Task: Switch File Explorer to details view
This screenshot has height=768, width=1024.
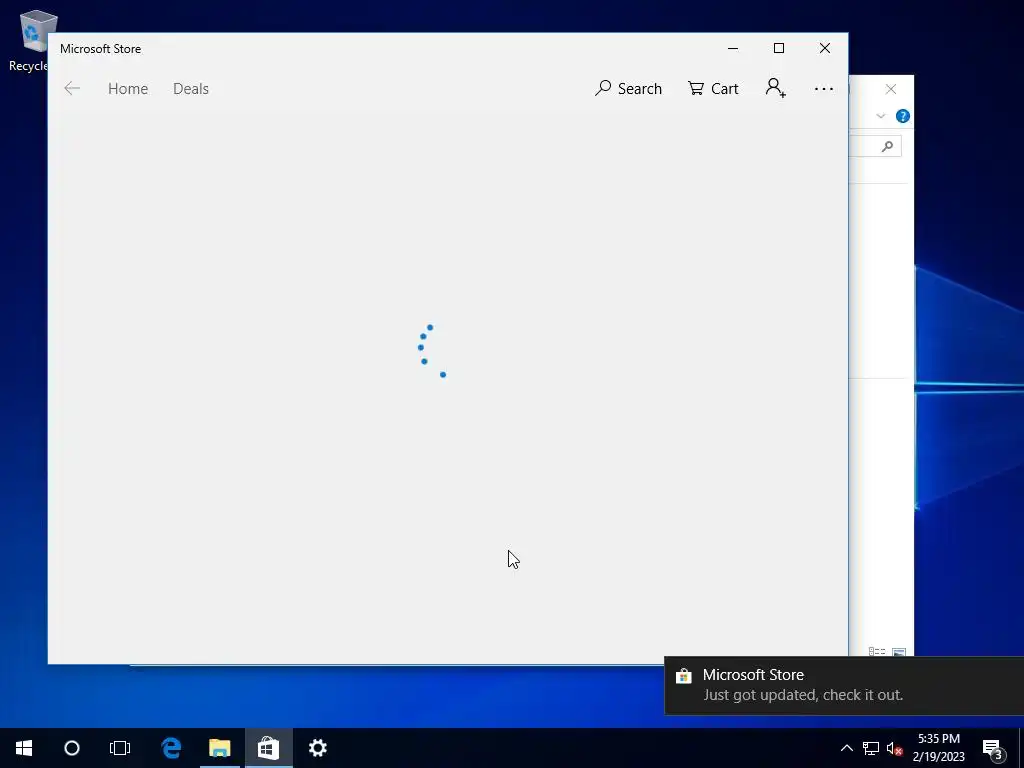Action: click(x=876, y=652)
